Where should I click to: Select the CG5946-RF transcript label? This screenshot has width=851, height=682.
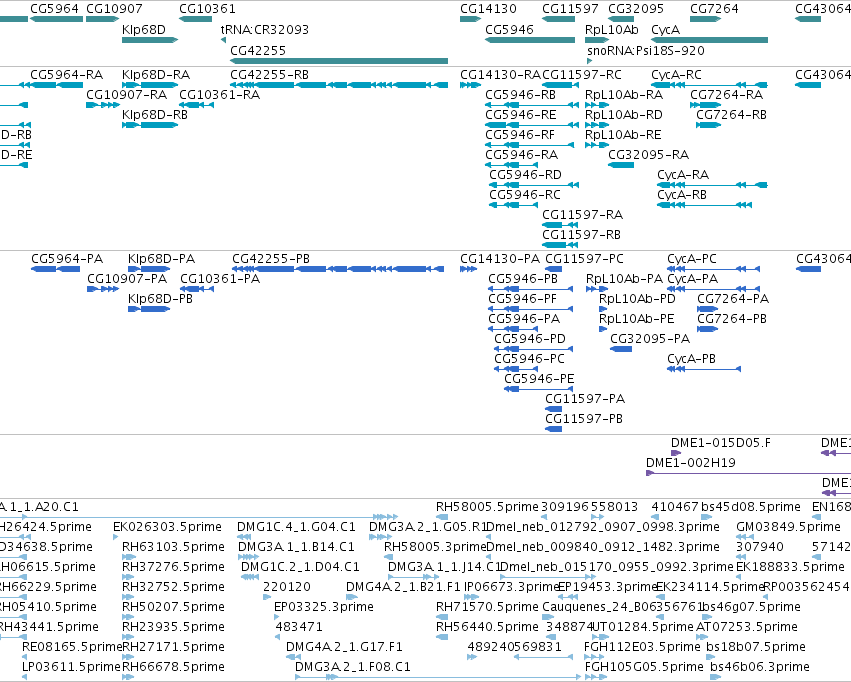pyautogui.click(x=520, y=135)
